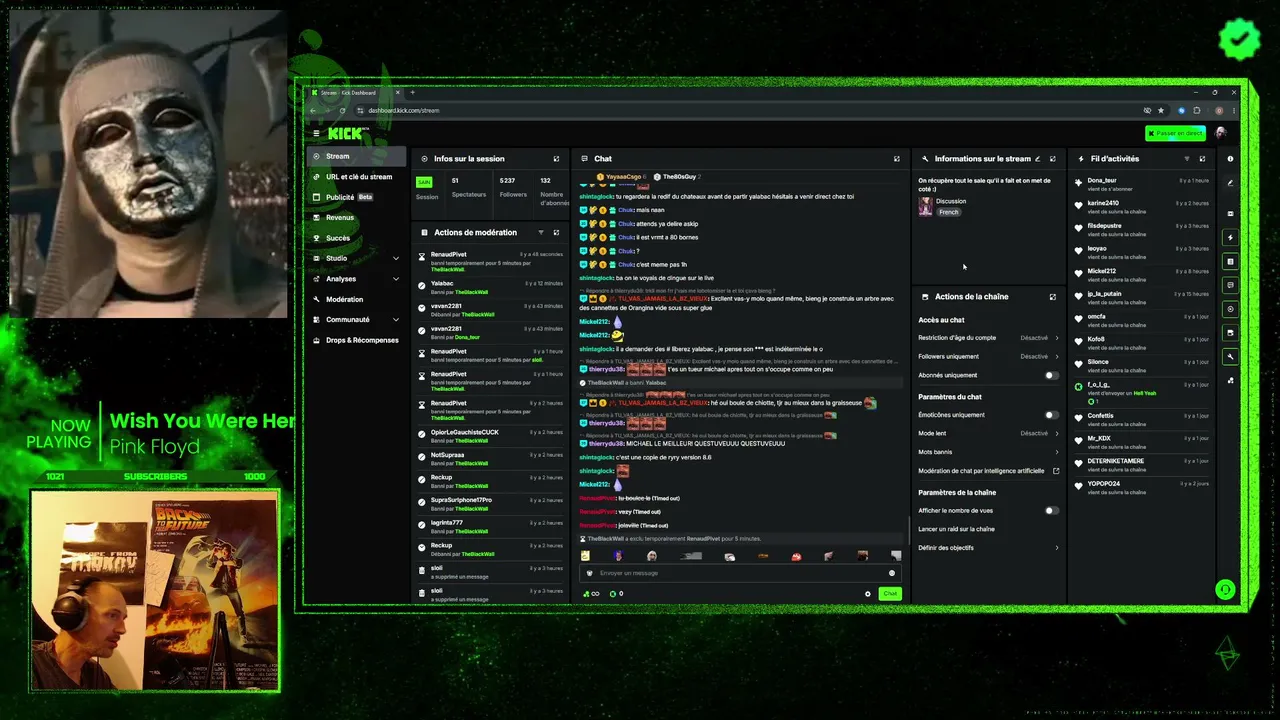Filter the Fil d'activités feed
1280x720 pixels.
click(1187, 158)
